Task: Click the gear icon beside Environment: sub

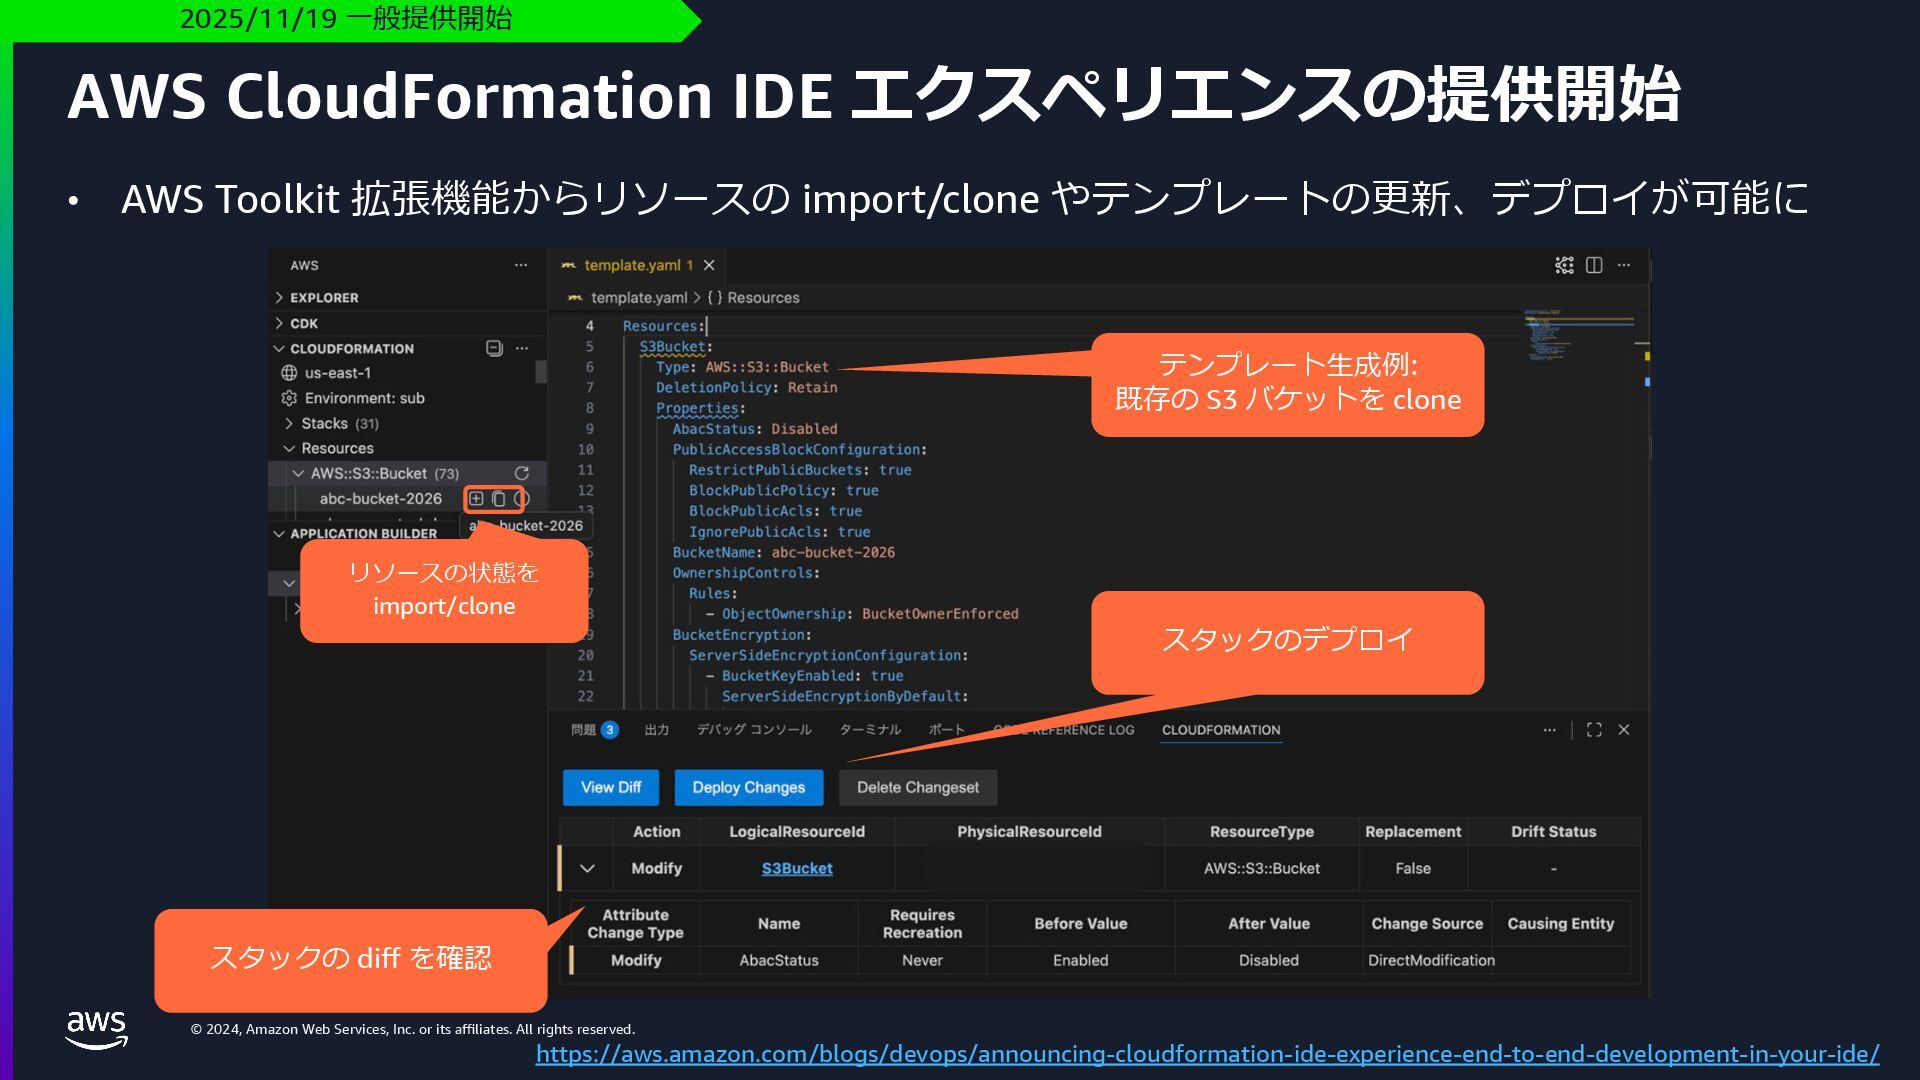Action: click(289, 398)
